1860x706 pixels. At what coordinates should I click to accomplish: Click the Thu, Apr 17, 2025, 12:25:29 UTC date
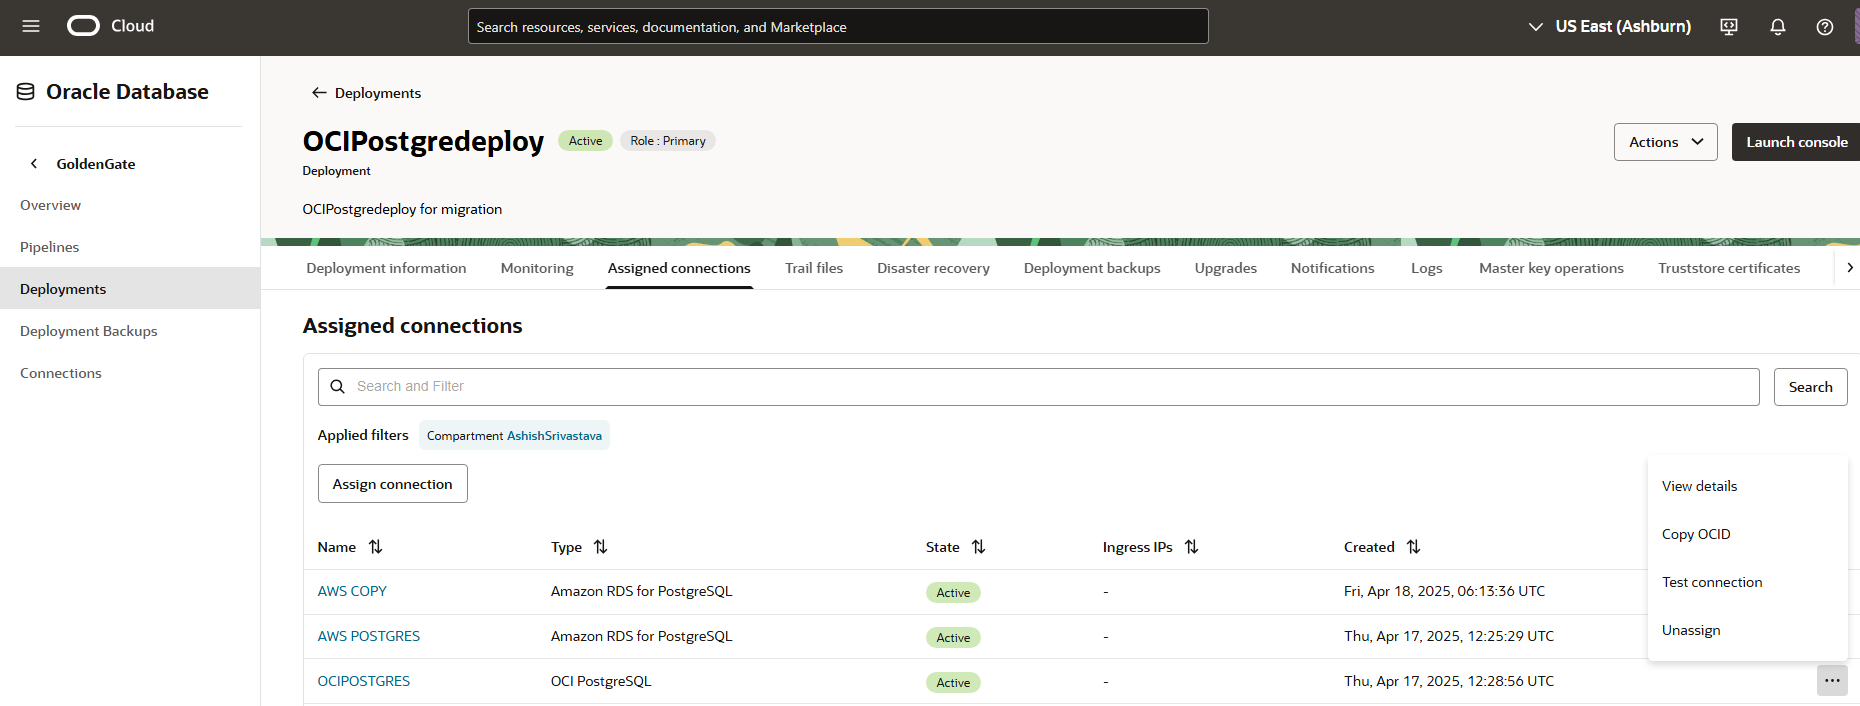coord(1449,636)
